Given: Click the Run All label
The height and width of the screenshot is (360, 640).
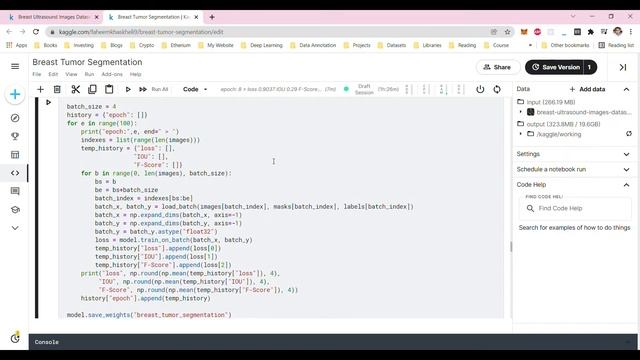Looking at the screenshot, I should click(160, 89).
